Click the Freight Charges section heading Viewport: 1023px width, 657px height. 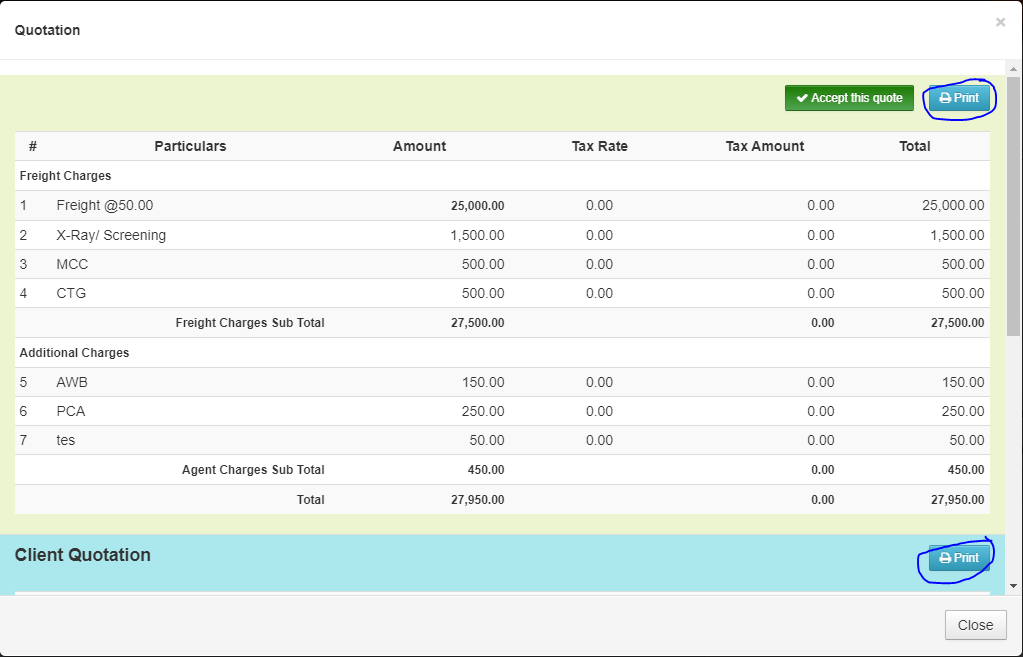click(x=65, y=176)
